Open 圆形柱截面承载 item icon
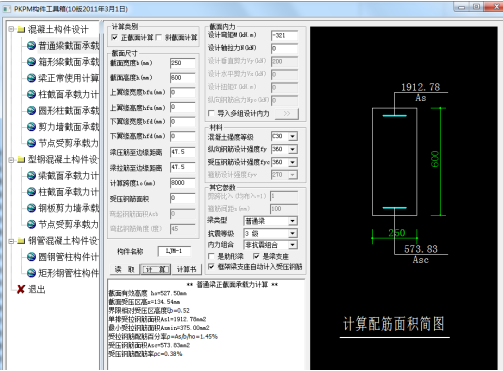Viewport: 503px width, 371px height. pyautogui.click(x=31, y=110)
